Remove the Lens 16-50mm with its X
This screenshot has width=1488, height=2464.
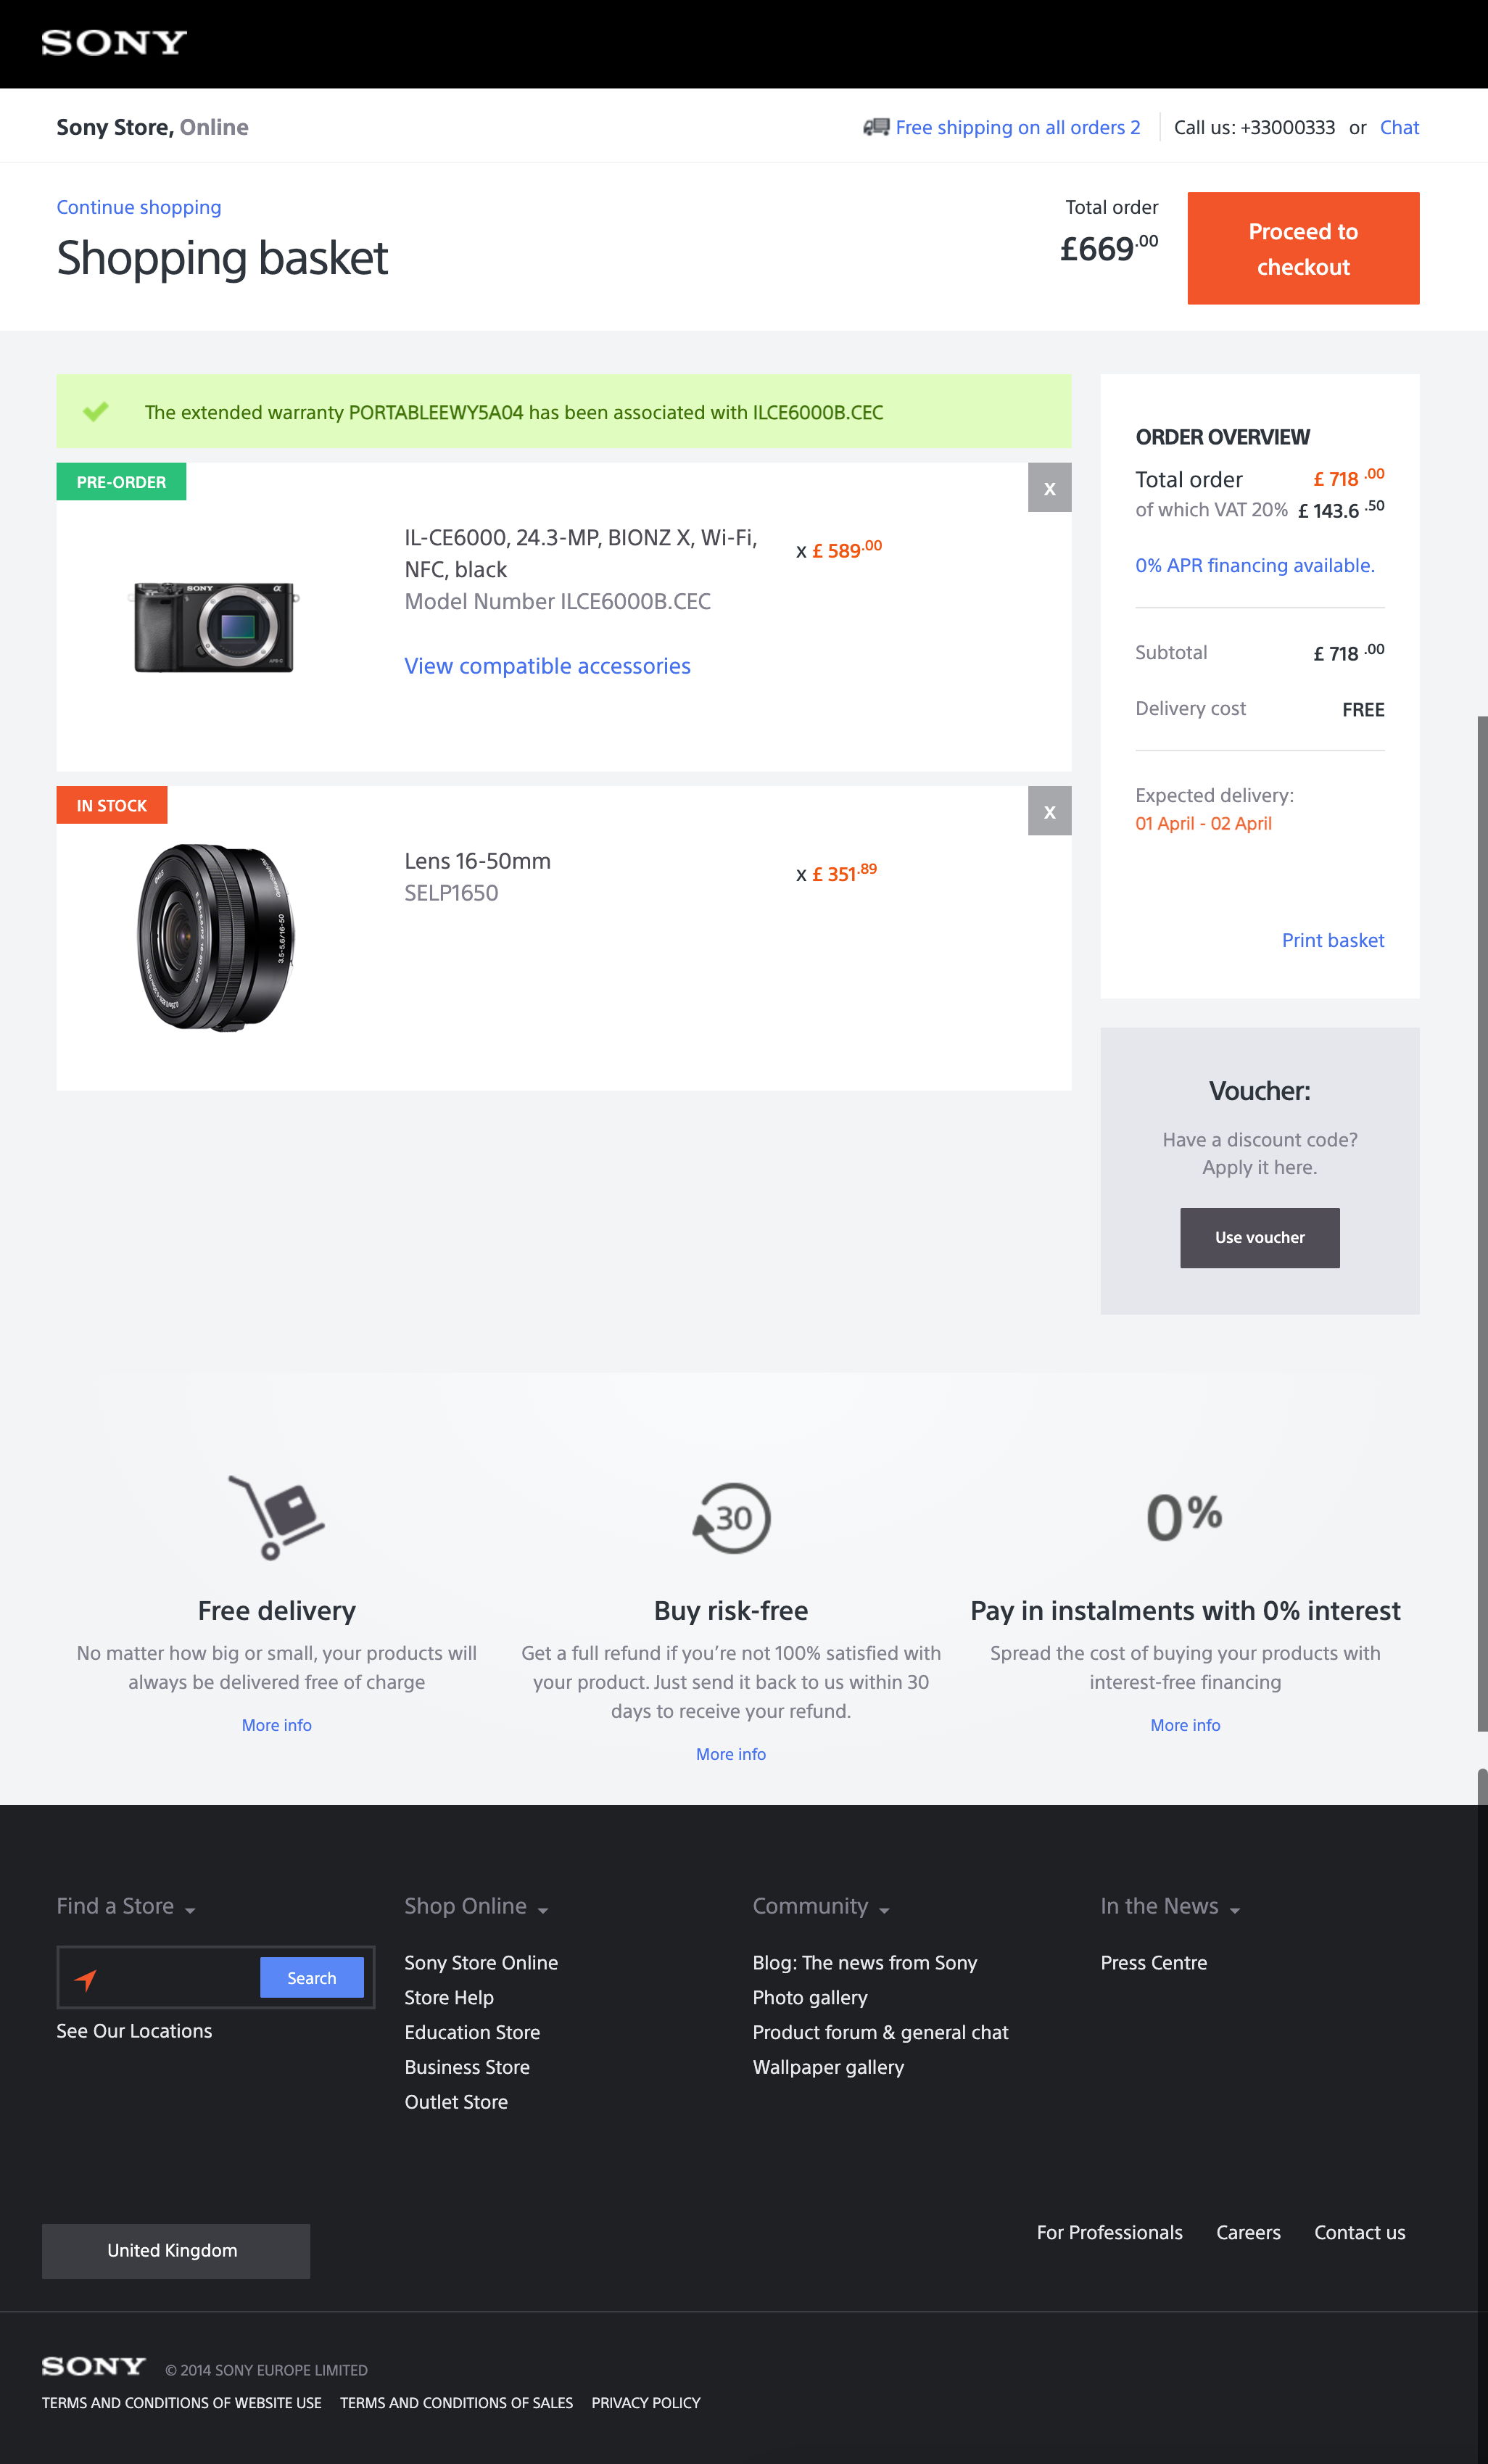[1049, 811]
